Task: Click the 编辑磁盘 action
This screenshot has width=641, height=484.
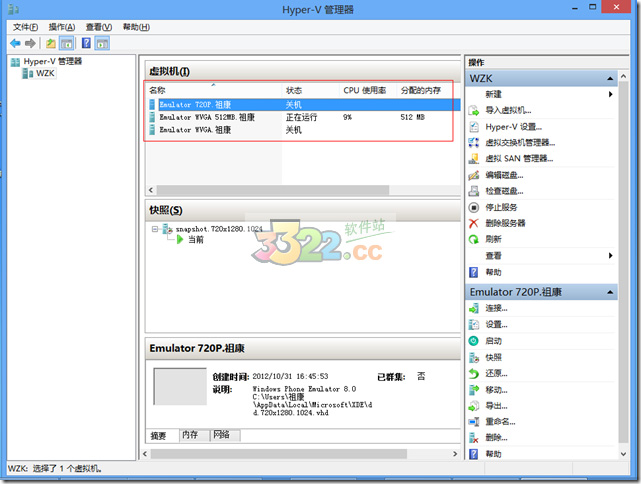Action: [x=504, y=175]
